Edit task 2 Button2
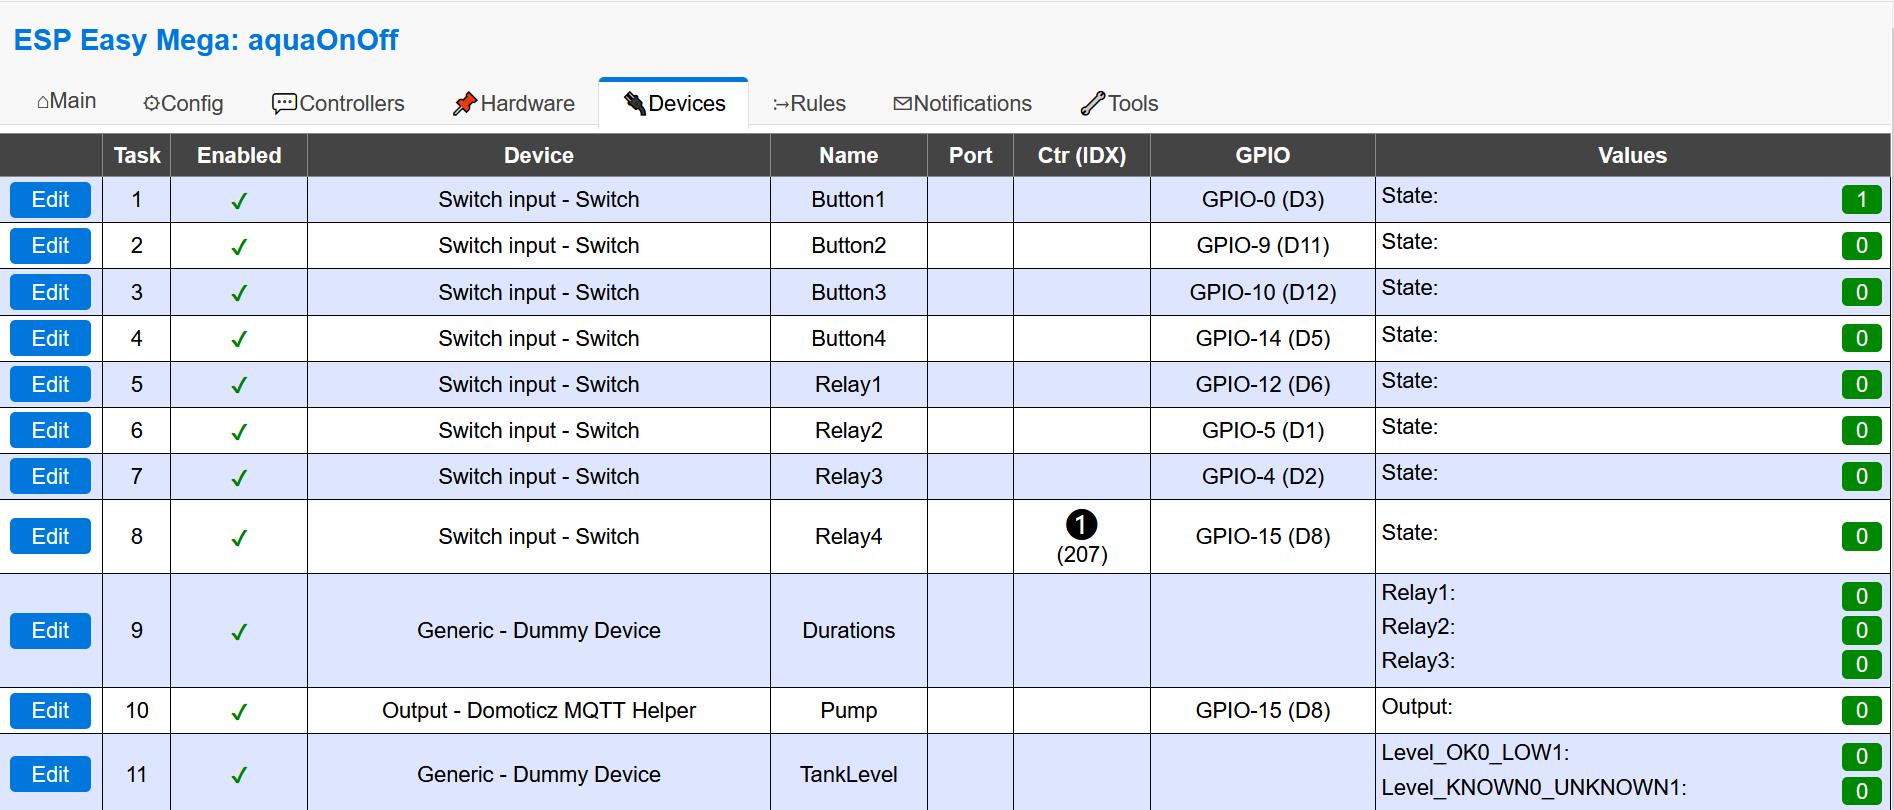Image resolution: width=1894 pixels, height=810 pixels. coord(51,246)
